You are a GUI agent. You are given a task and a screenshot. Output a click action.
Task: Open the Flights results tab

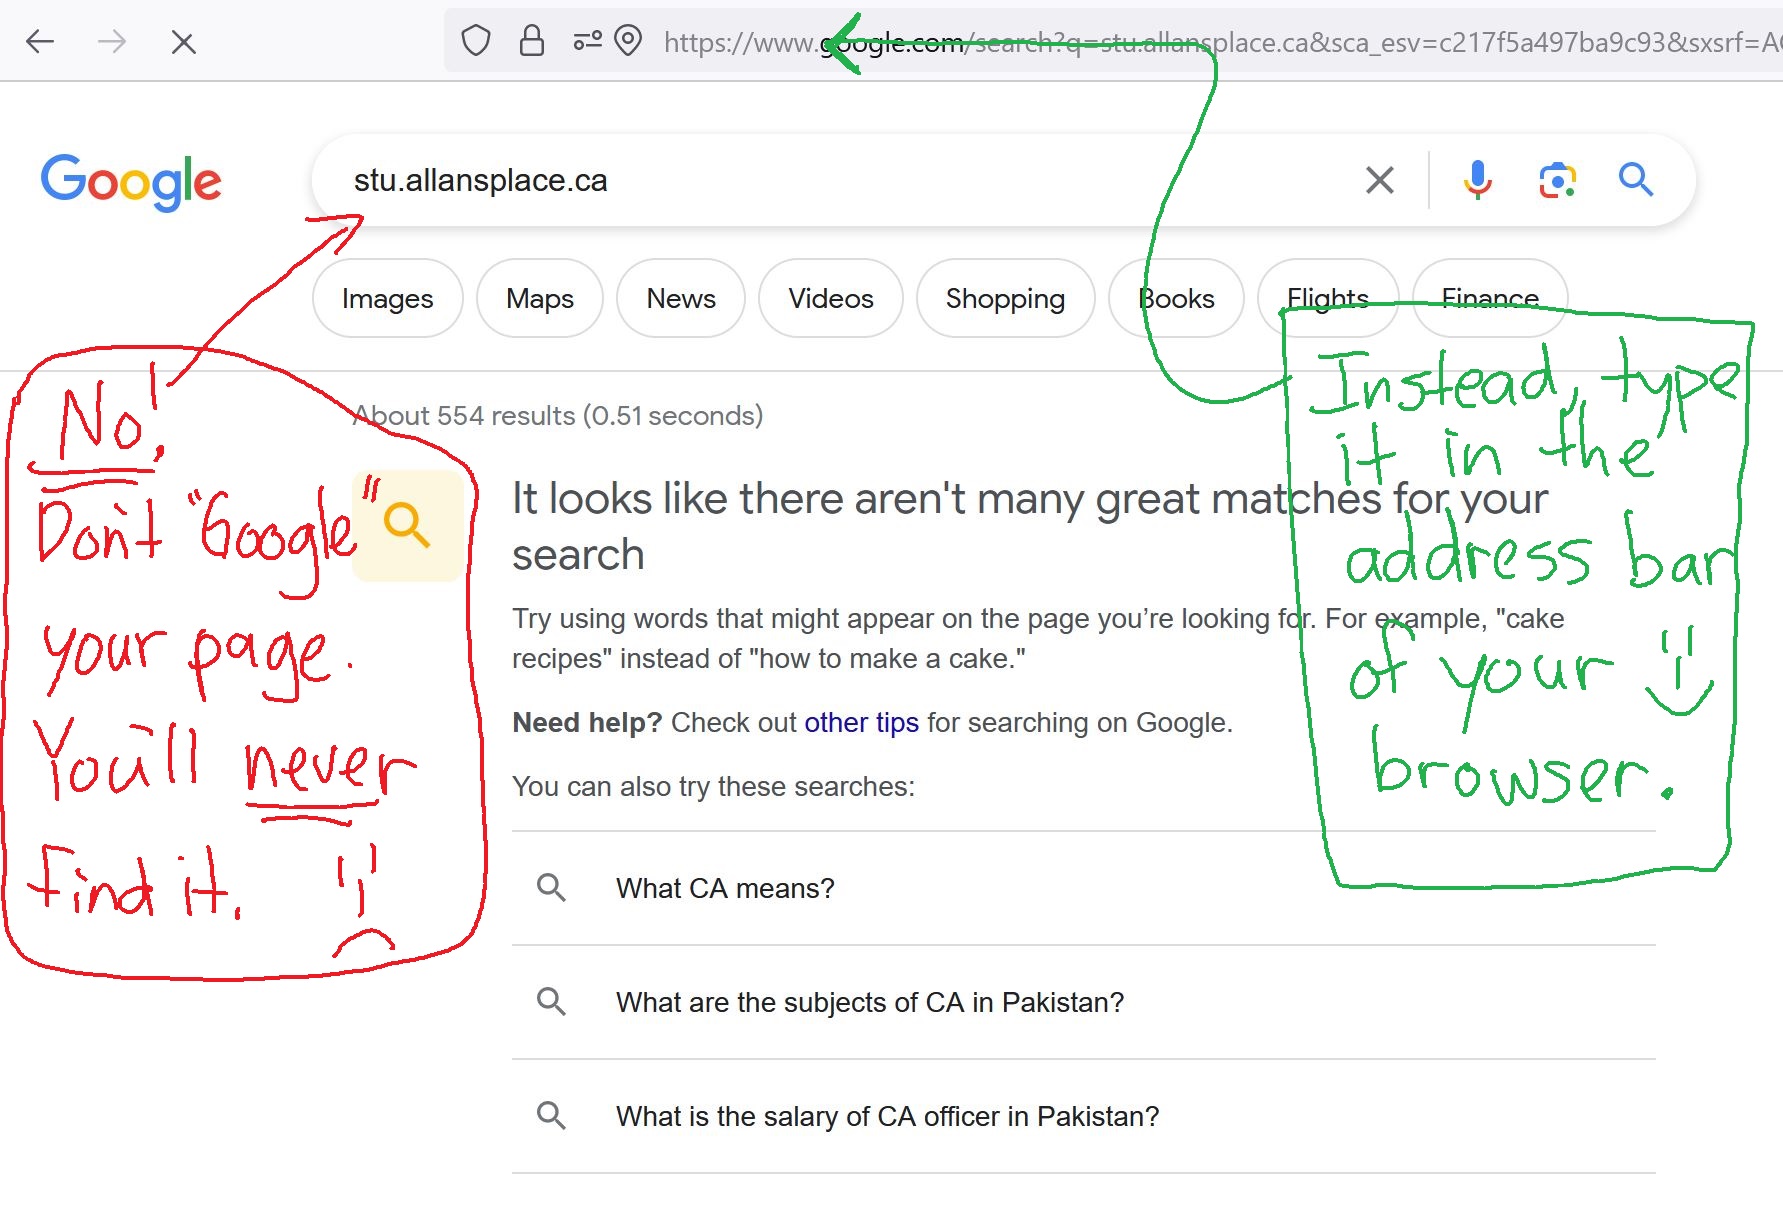coord(1328,298)
